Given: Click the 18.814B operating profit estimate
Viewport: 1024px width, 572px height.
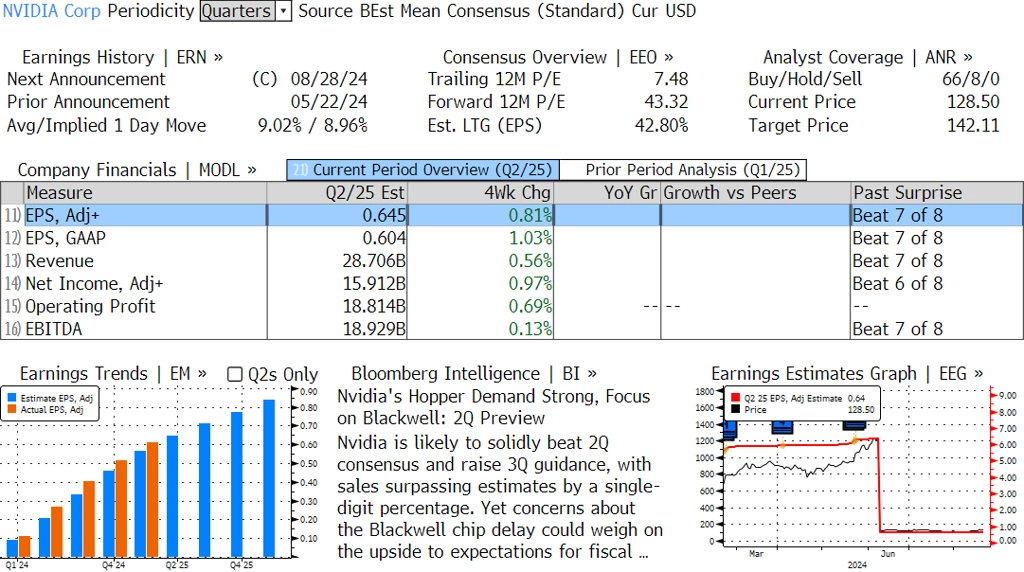Looking at the screenshot, I should pos(374,307).
